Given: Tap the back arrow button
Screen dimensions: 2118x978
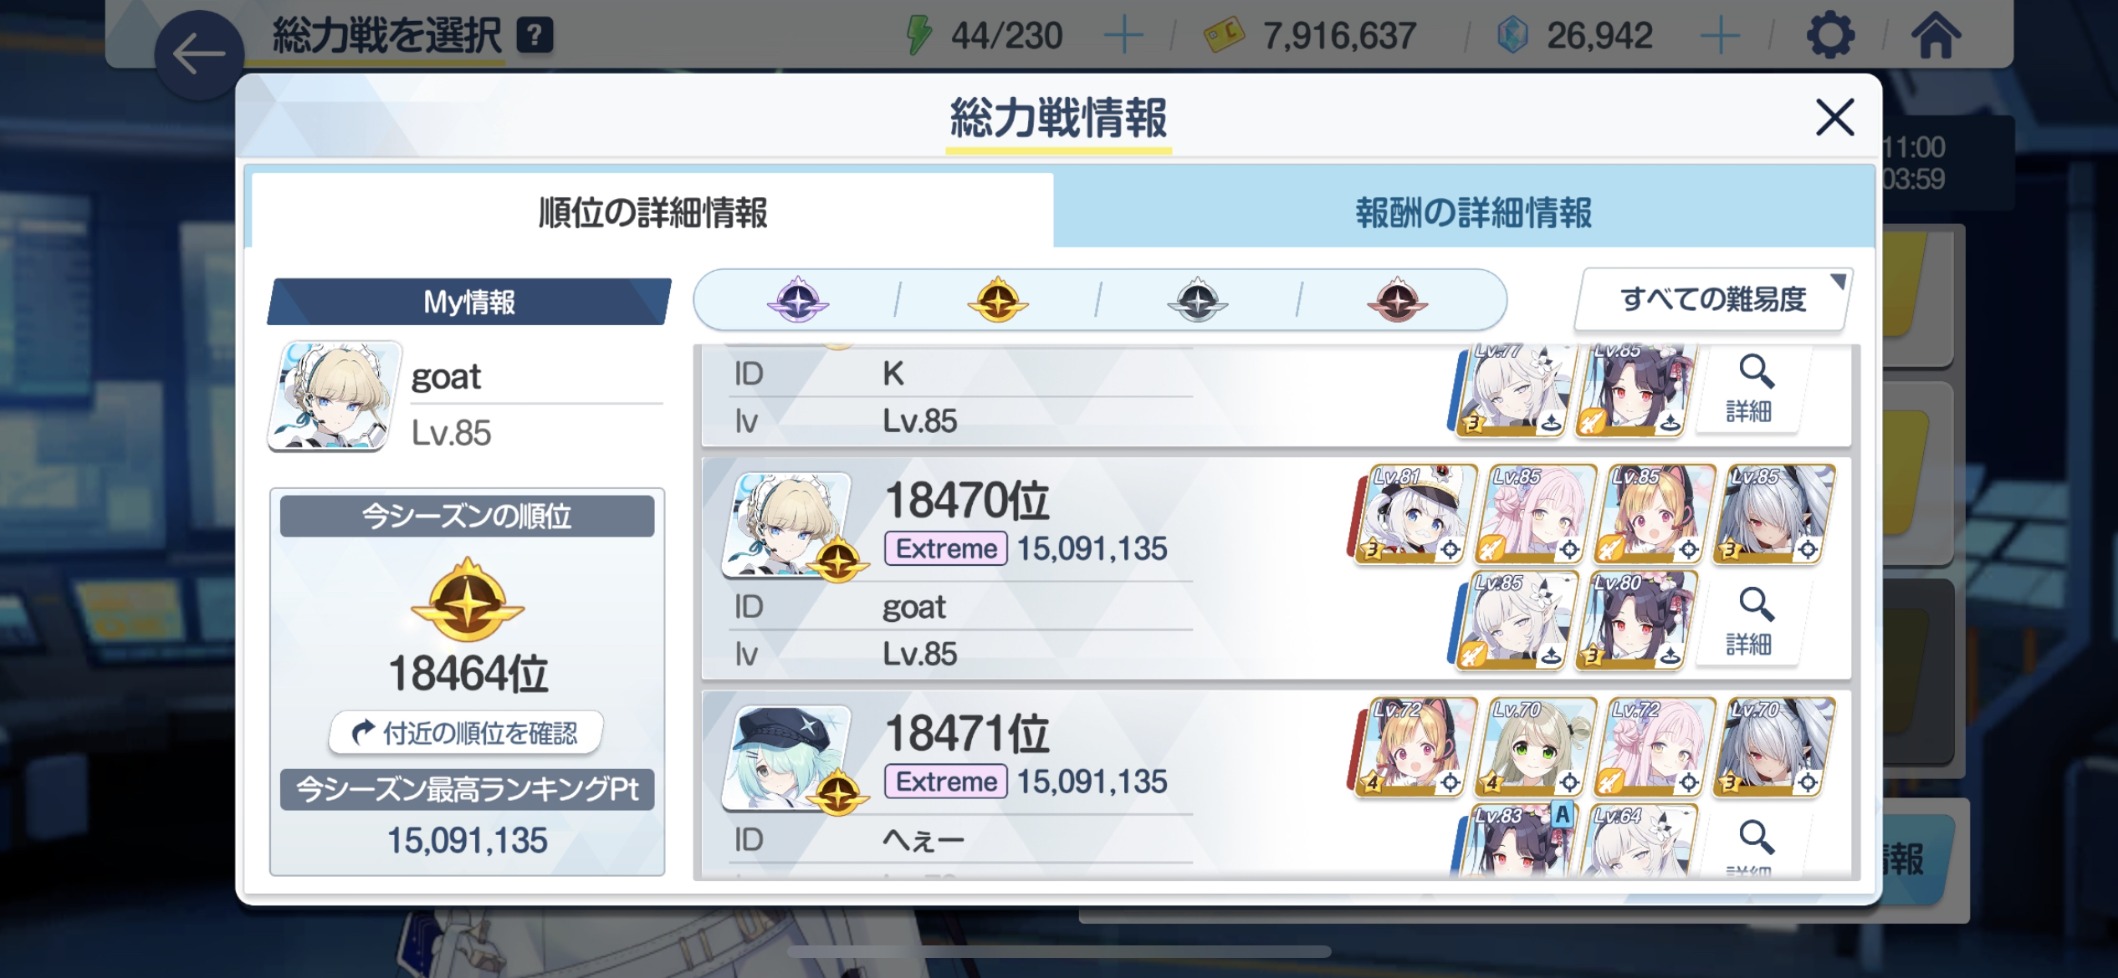Looking at the screenshot, I should tap(199, 55).
